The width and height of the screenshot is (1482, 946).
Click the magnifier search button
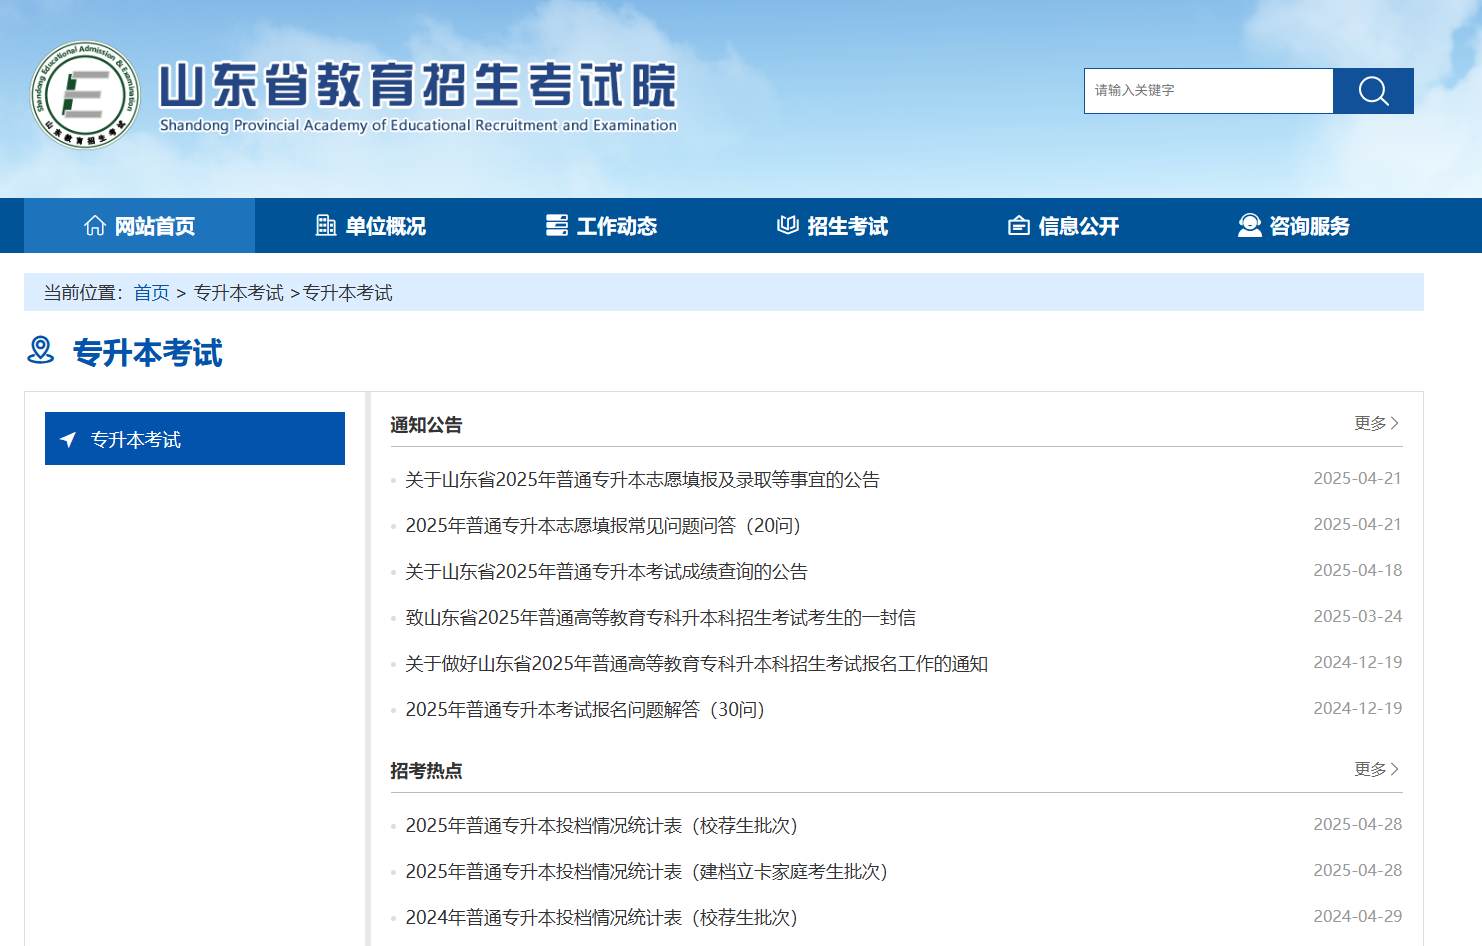[1373, 91]
